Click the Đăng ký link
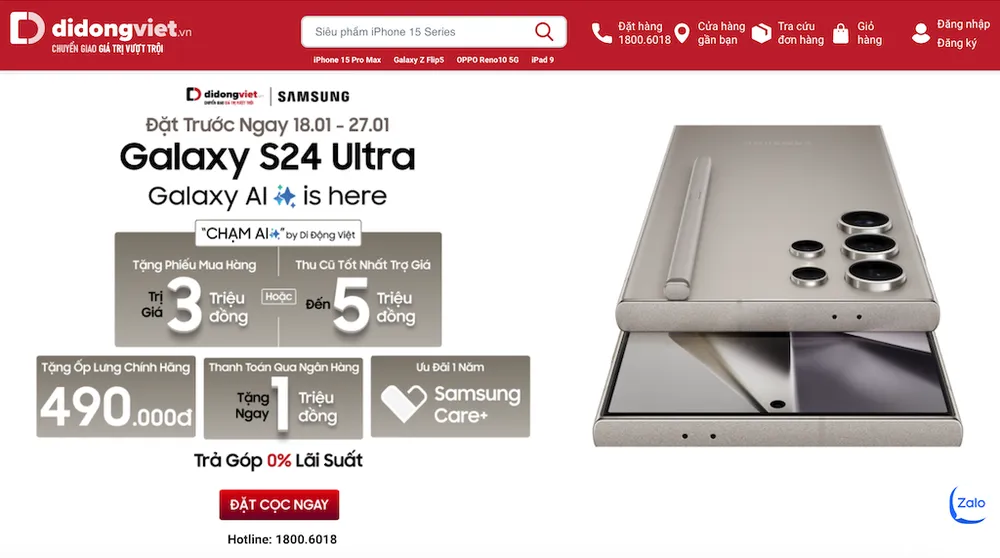The image size is (1000, 558). click(957, 43)
